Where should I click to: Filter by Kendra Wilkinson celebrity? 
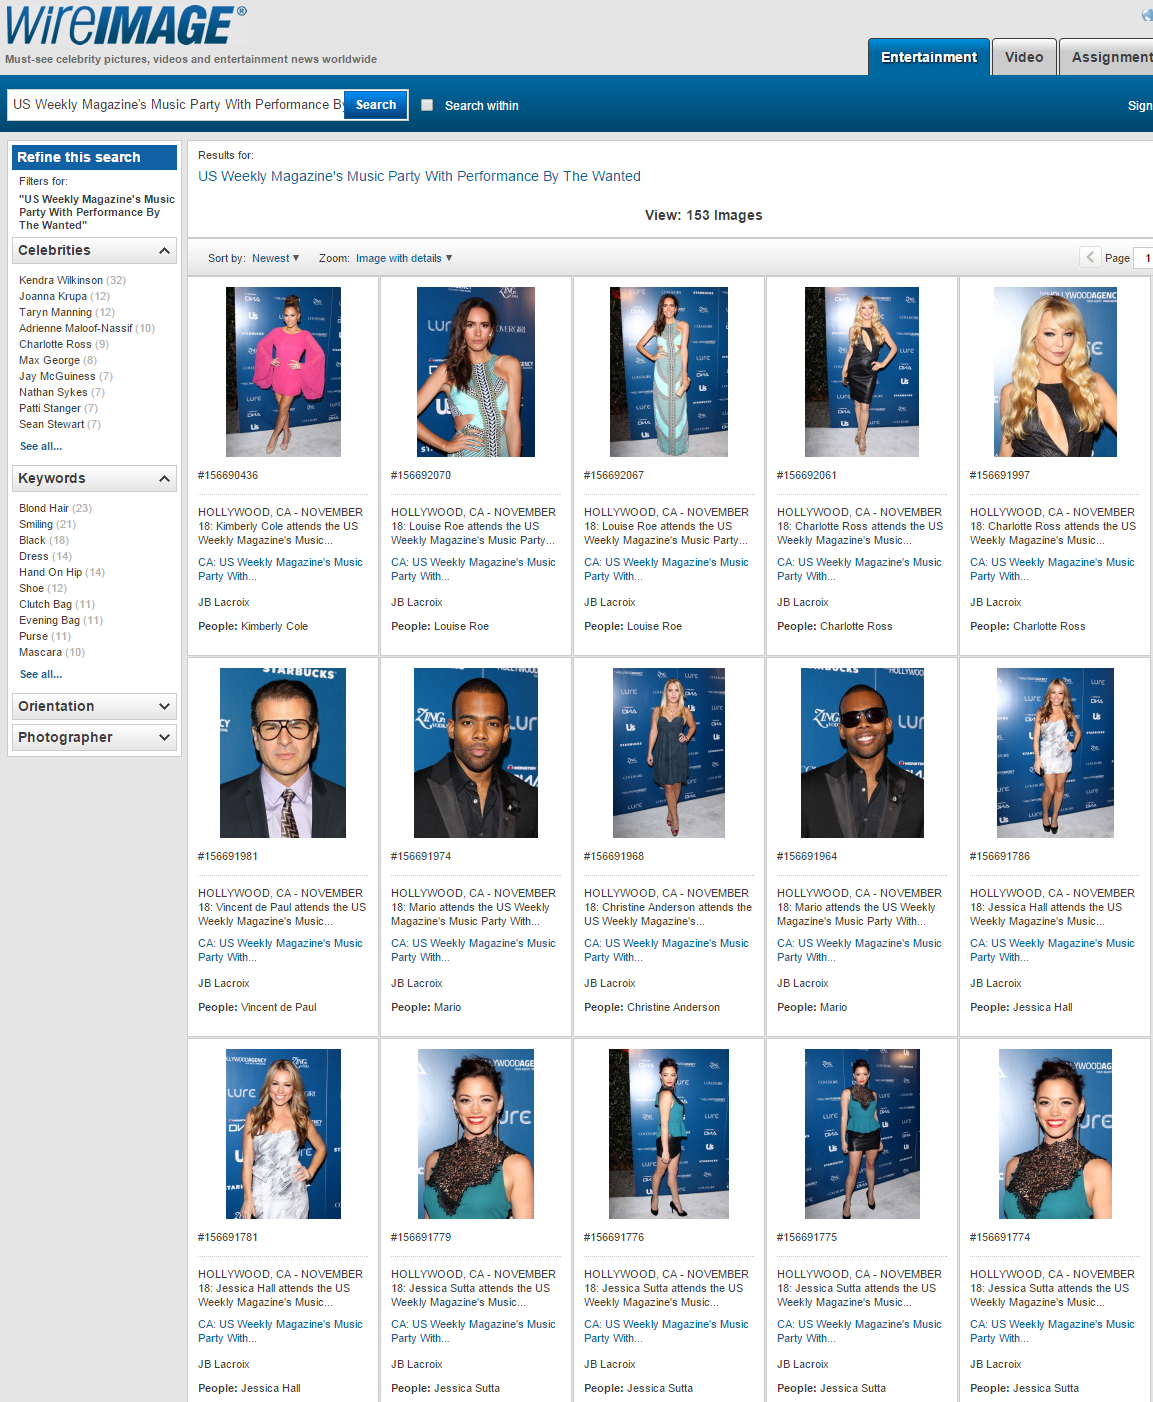[x=61, y=280]
